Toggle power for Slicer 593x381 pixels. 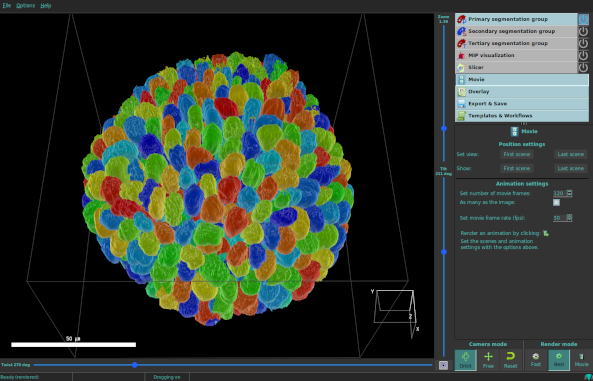click(x=584, y=68)
